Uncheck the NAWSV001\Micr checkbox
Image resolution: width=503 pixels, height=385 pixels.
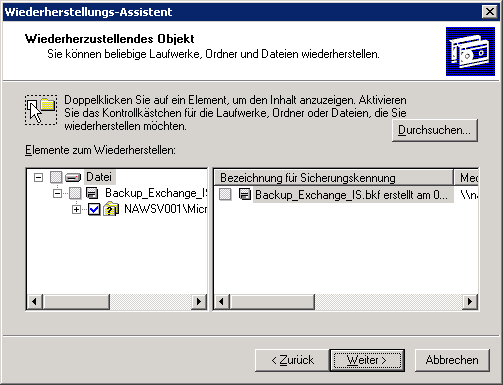[x=94, y=209]
